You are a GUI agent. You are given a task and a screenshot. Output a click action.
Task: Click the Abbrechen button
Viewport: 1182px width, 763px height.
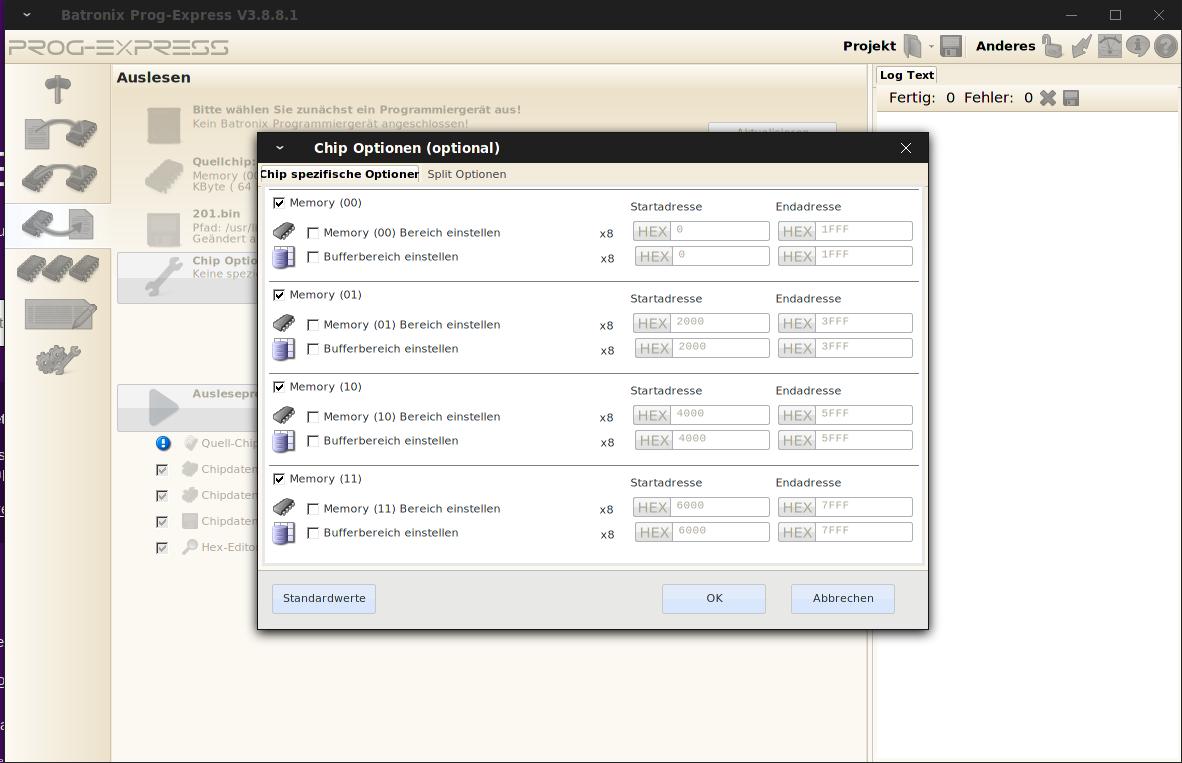(843, 599)
